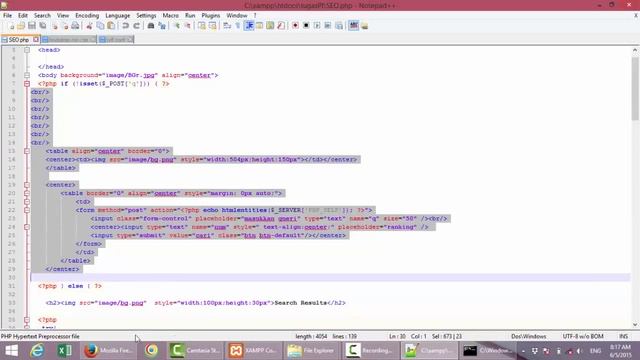Print the document using the toolbar icon
The height and width of the screenshot is (360, 640).
[x=75, y=26]
